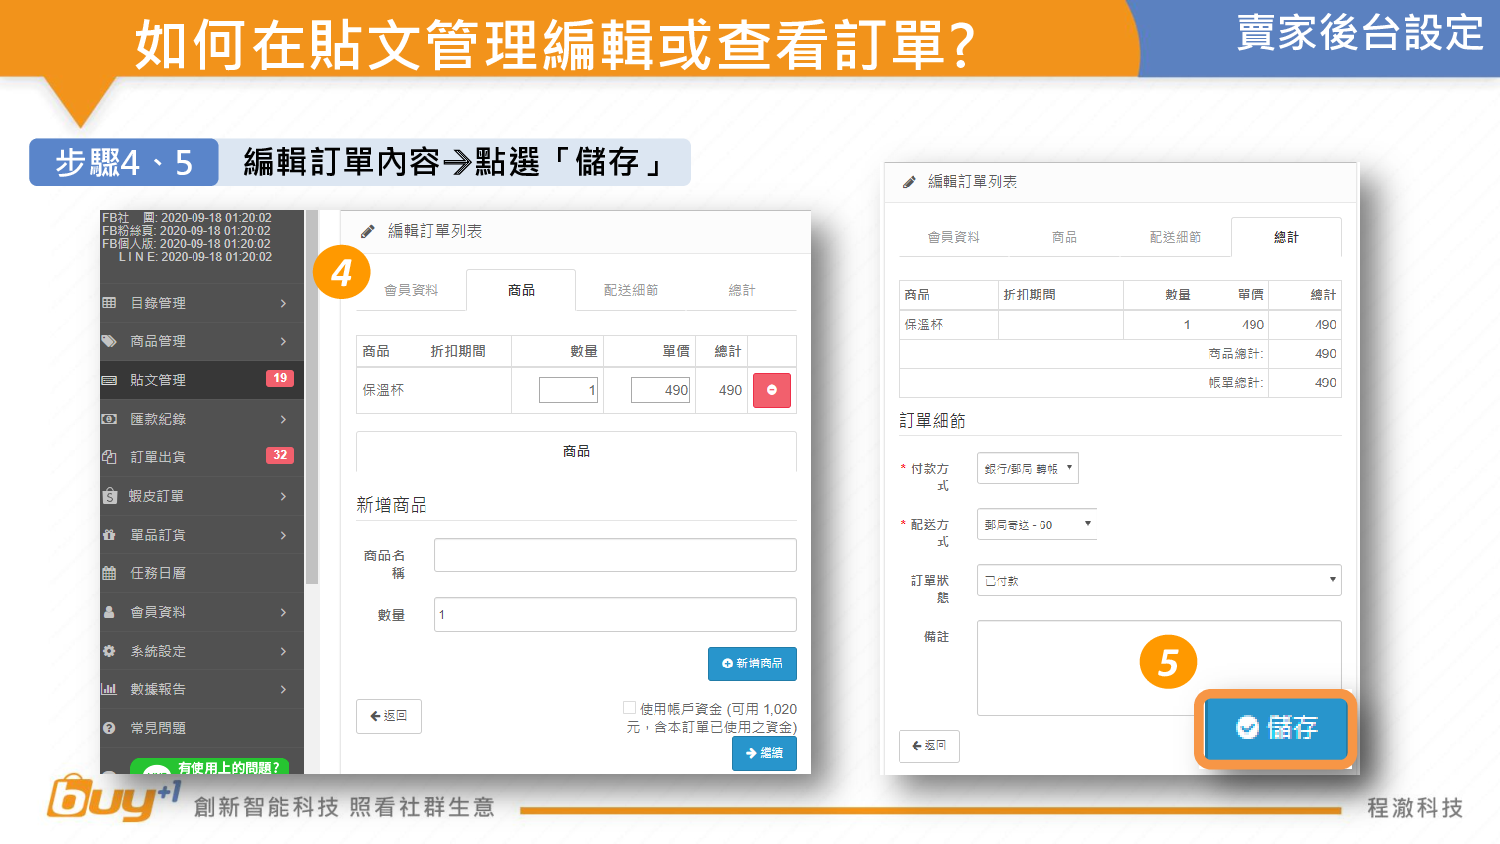Open the 訂單狀態 dropdown
The image size is (1500, 844).
click(1158, 580)
